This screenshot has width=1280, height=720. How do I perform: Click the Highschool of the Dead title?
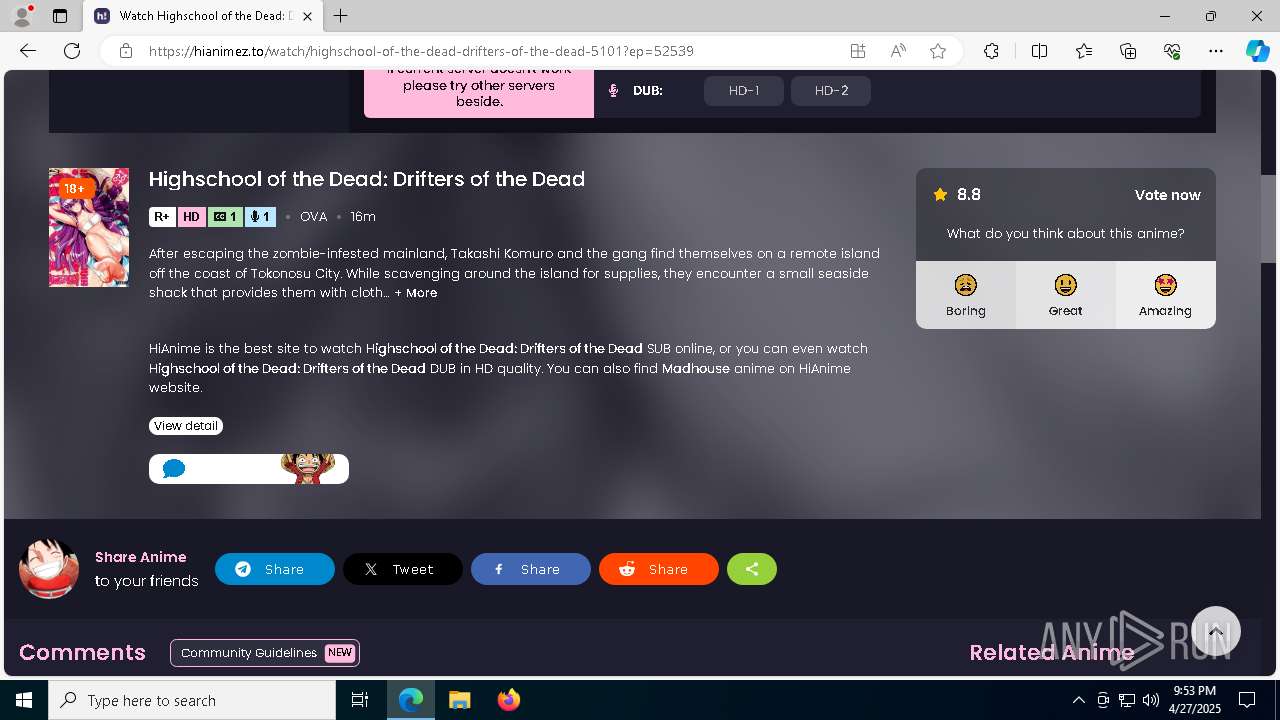[367, 179]
